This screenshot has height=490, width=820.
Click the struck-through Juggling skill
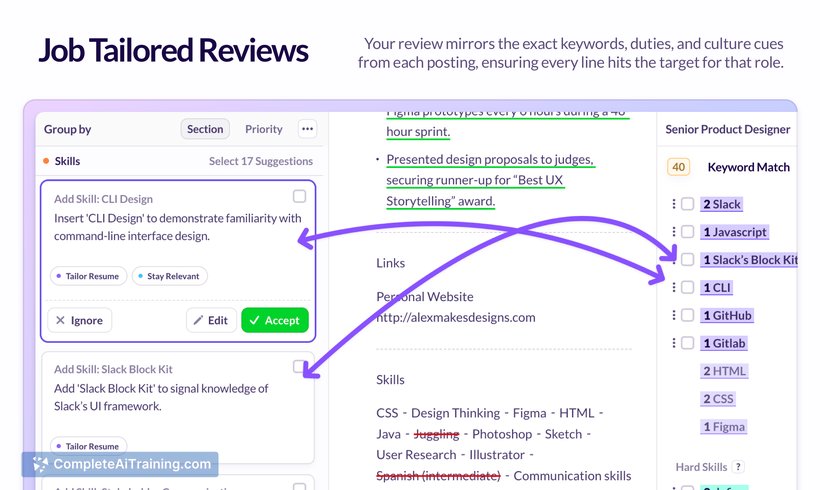pyautogui.click(x=436, y=434)
